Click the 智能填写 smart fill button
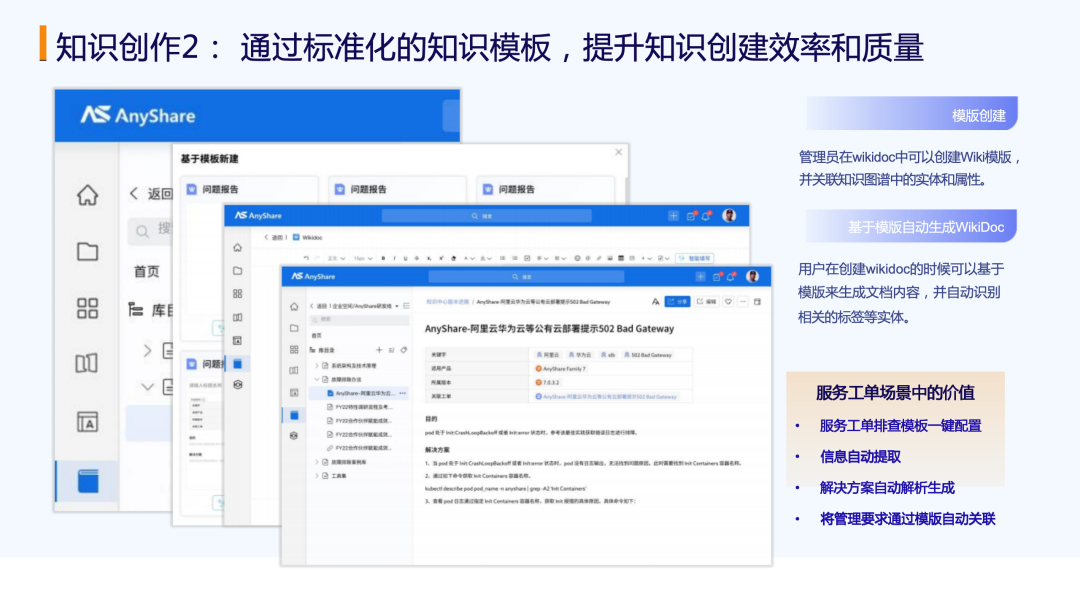 click(x=694, y=258)
